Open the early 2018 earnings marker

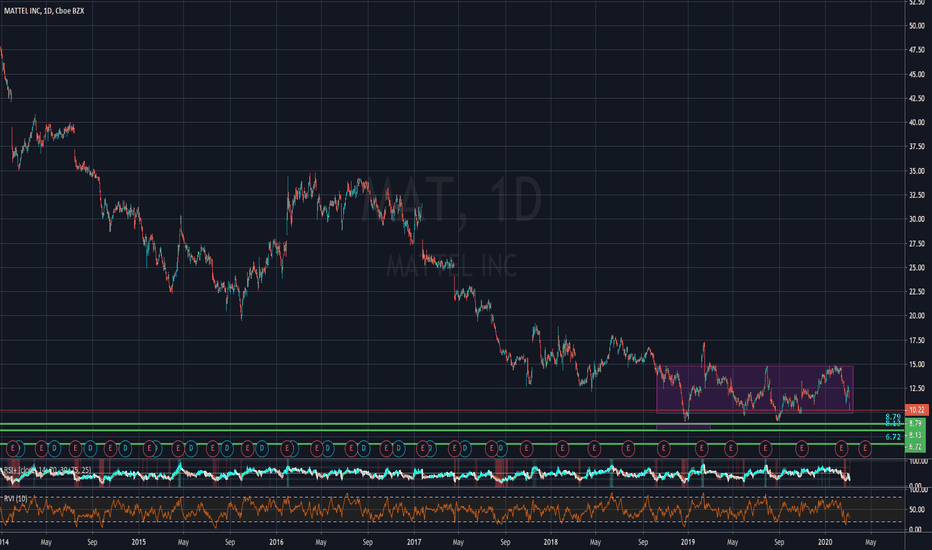pyautogui.click(x=562, y=448)
